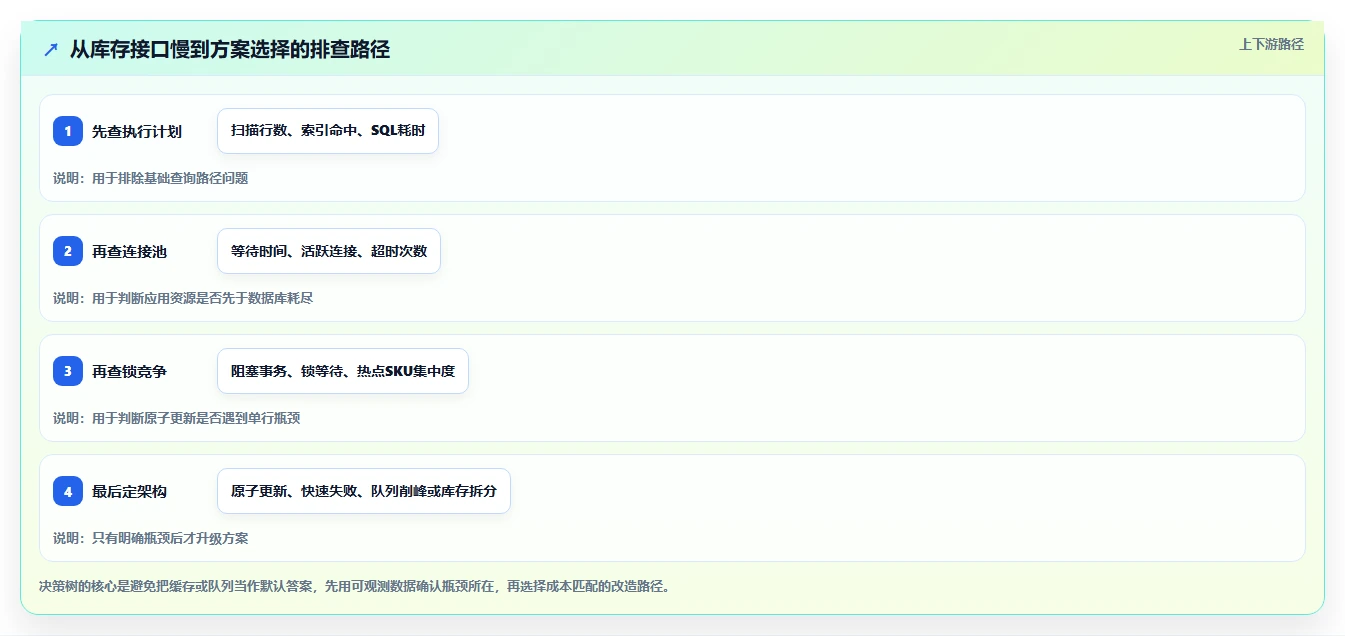
Task: Click the arrow icon beside the card title
Action: point(51,49)
